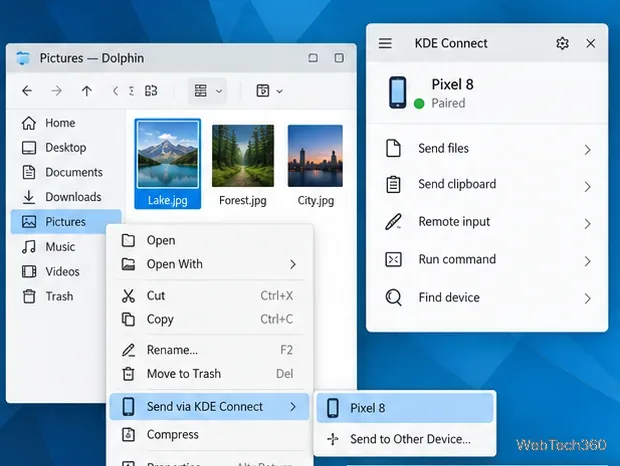Click the Lake.jpg file name label
620x466 pixels.
point(168,200)
